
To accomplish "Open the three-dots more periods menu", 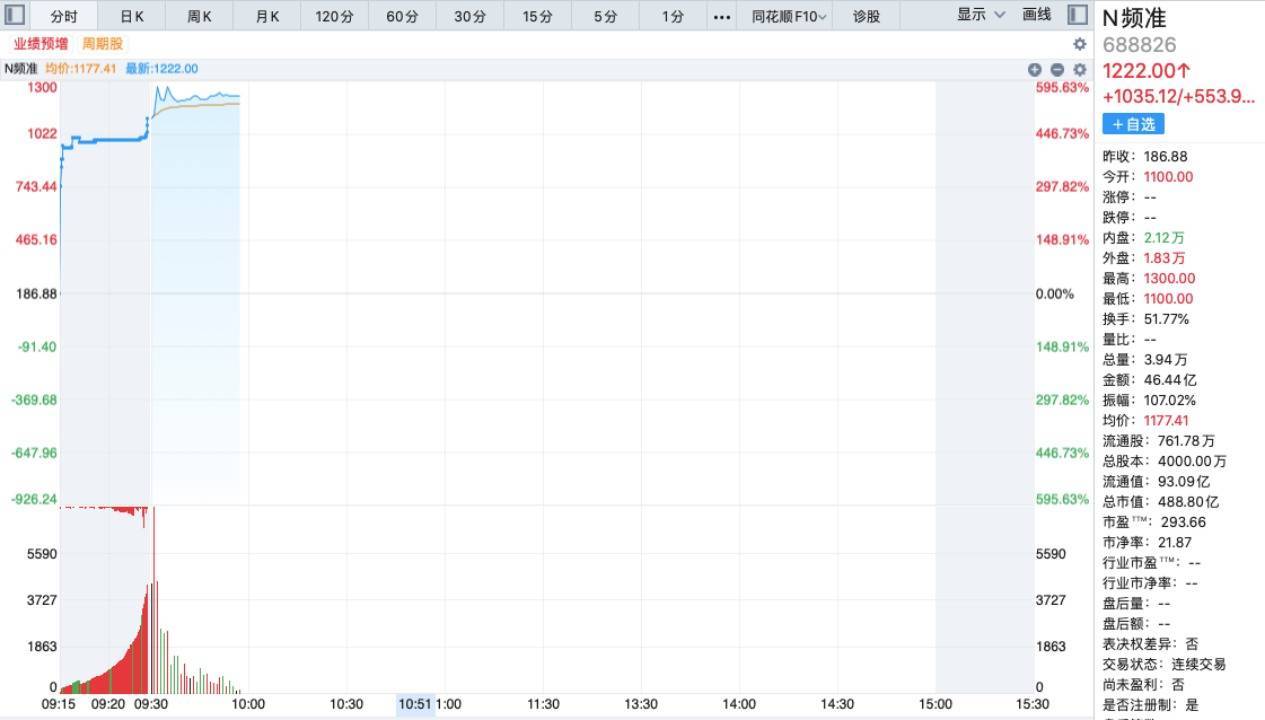I will pyautogui.click(x=722, y=16).
